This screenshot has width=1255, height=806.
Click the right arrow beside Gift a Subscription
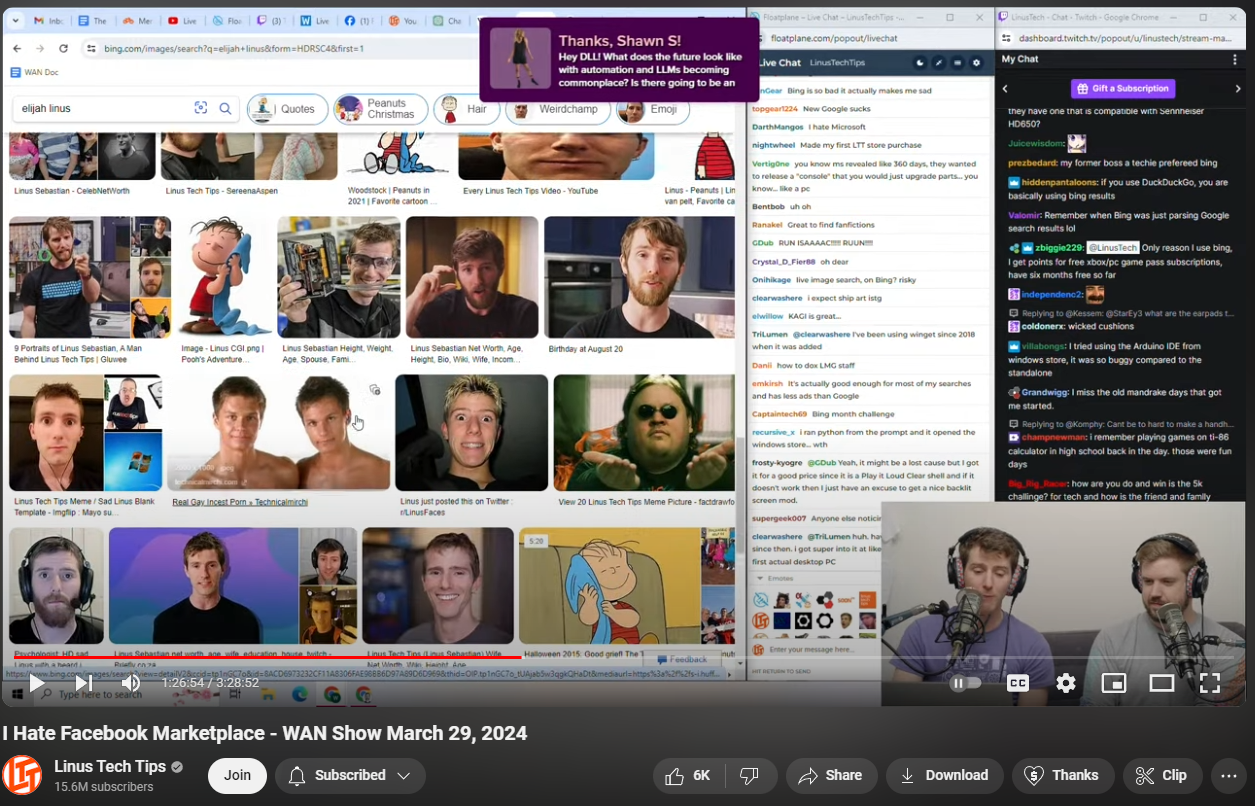click(1238, 88)
